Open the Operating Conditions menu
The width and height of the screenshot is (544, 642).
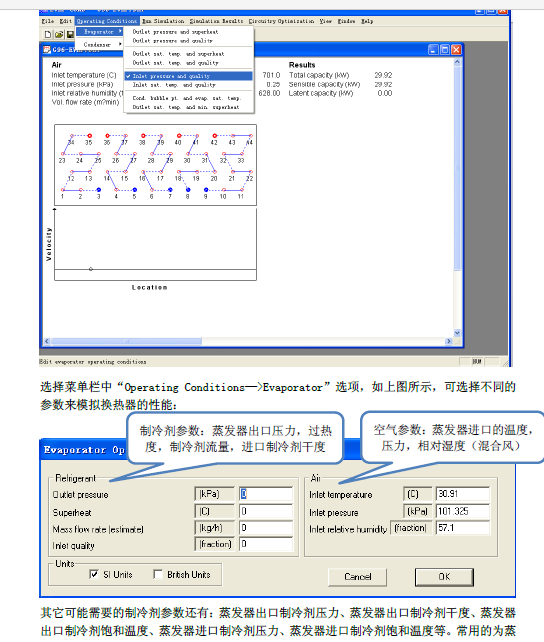pyautogui.click(x=107, y=21)
